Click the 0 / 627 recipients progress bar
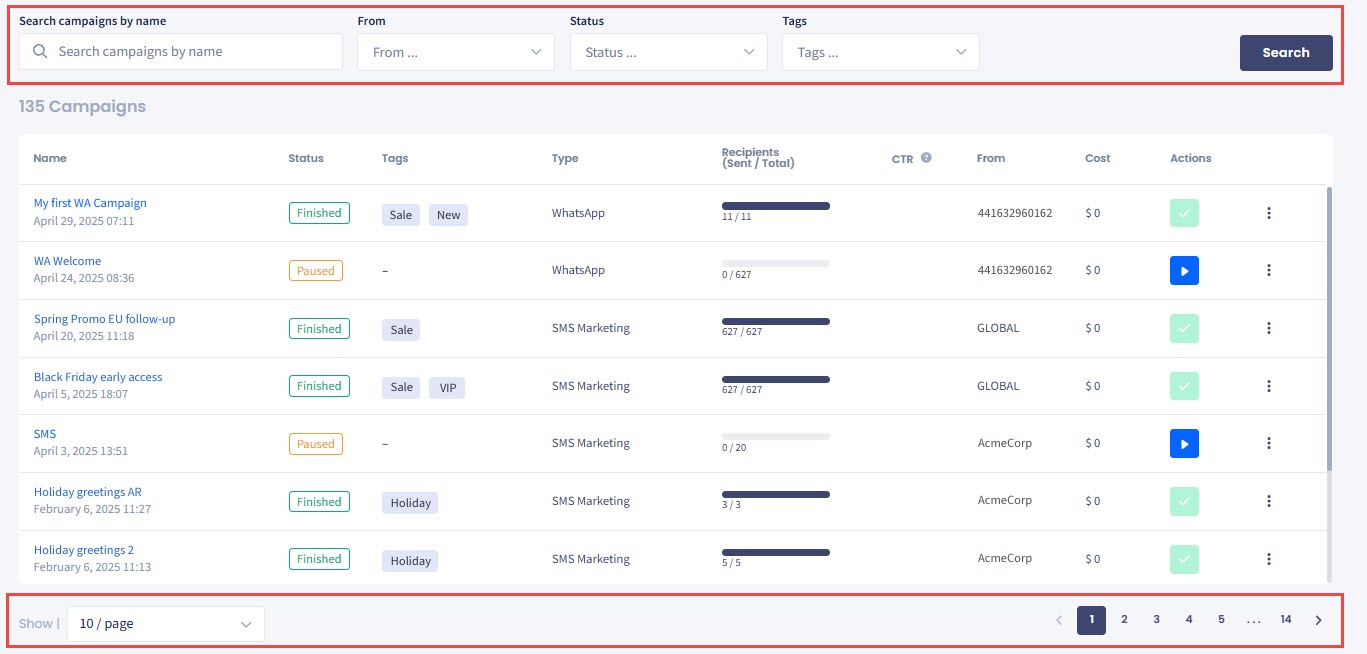1367x654 pixels. (x=776, y=264)
